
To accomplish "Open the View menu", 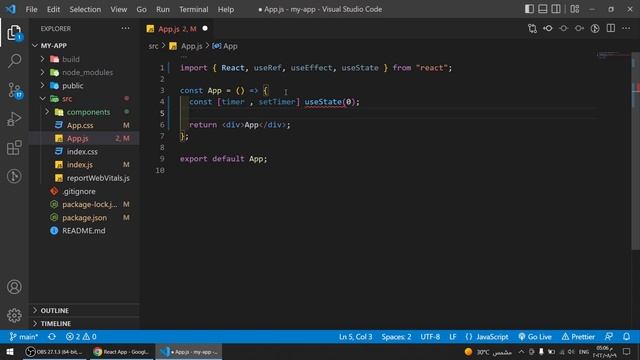I will (118, 9).
